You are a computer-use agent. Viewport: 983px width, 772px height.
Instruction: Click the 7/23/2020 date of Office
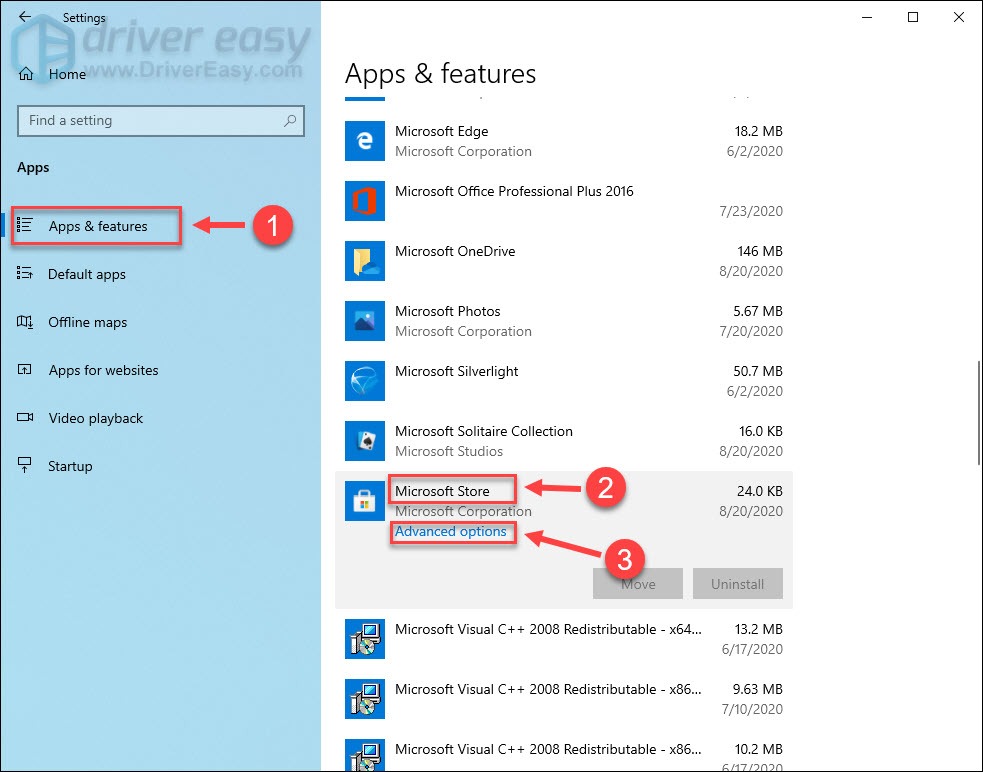pyautogui.click(x=751, y=211)
